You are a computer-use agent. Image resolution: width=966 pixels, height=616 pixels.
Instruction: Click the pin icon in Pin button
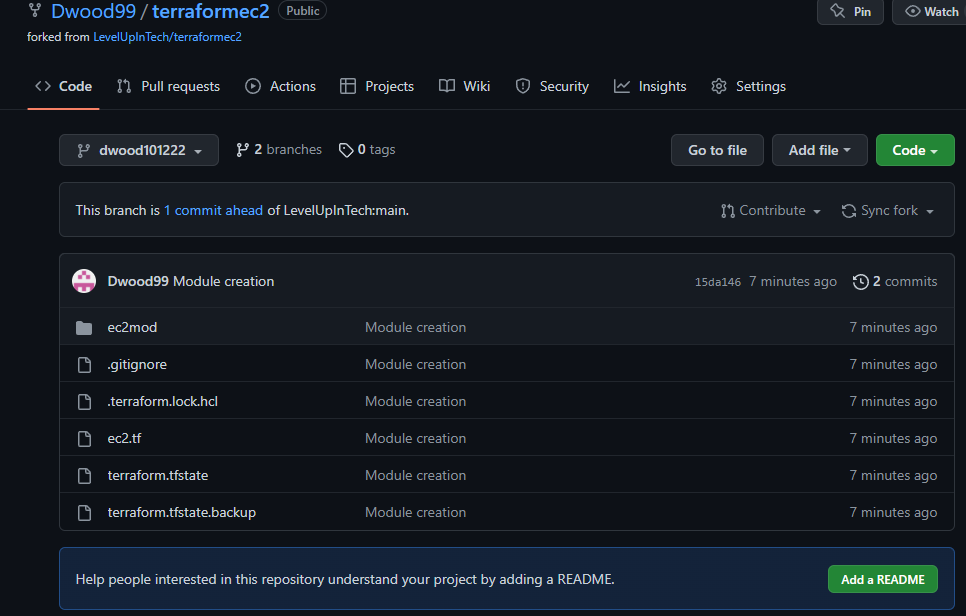837,11
